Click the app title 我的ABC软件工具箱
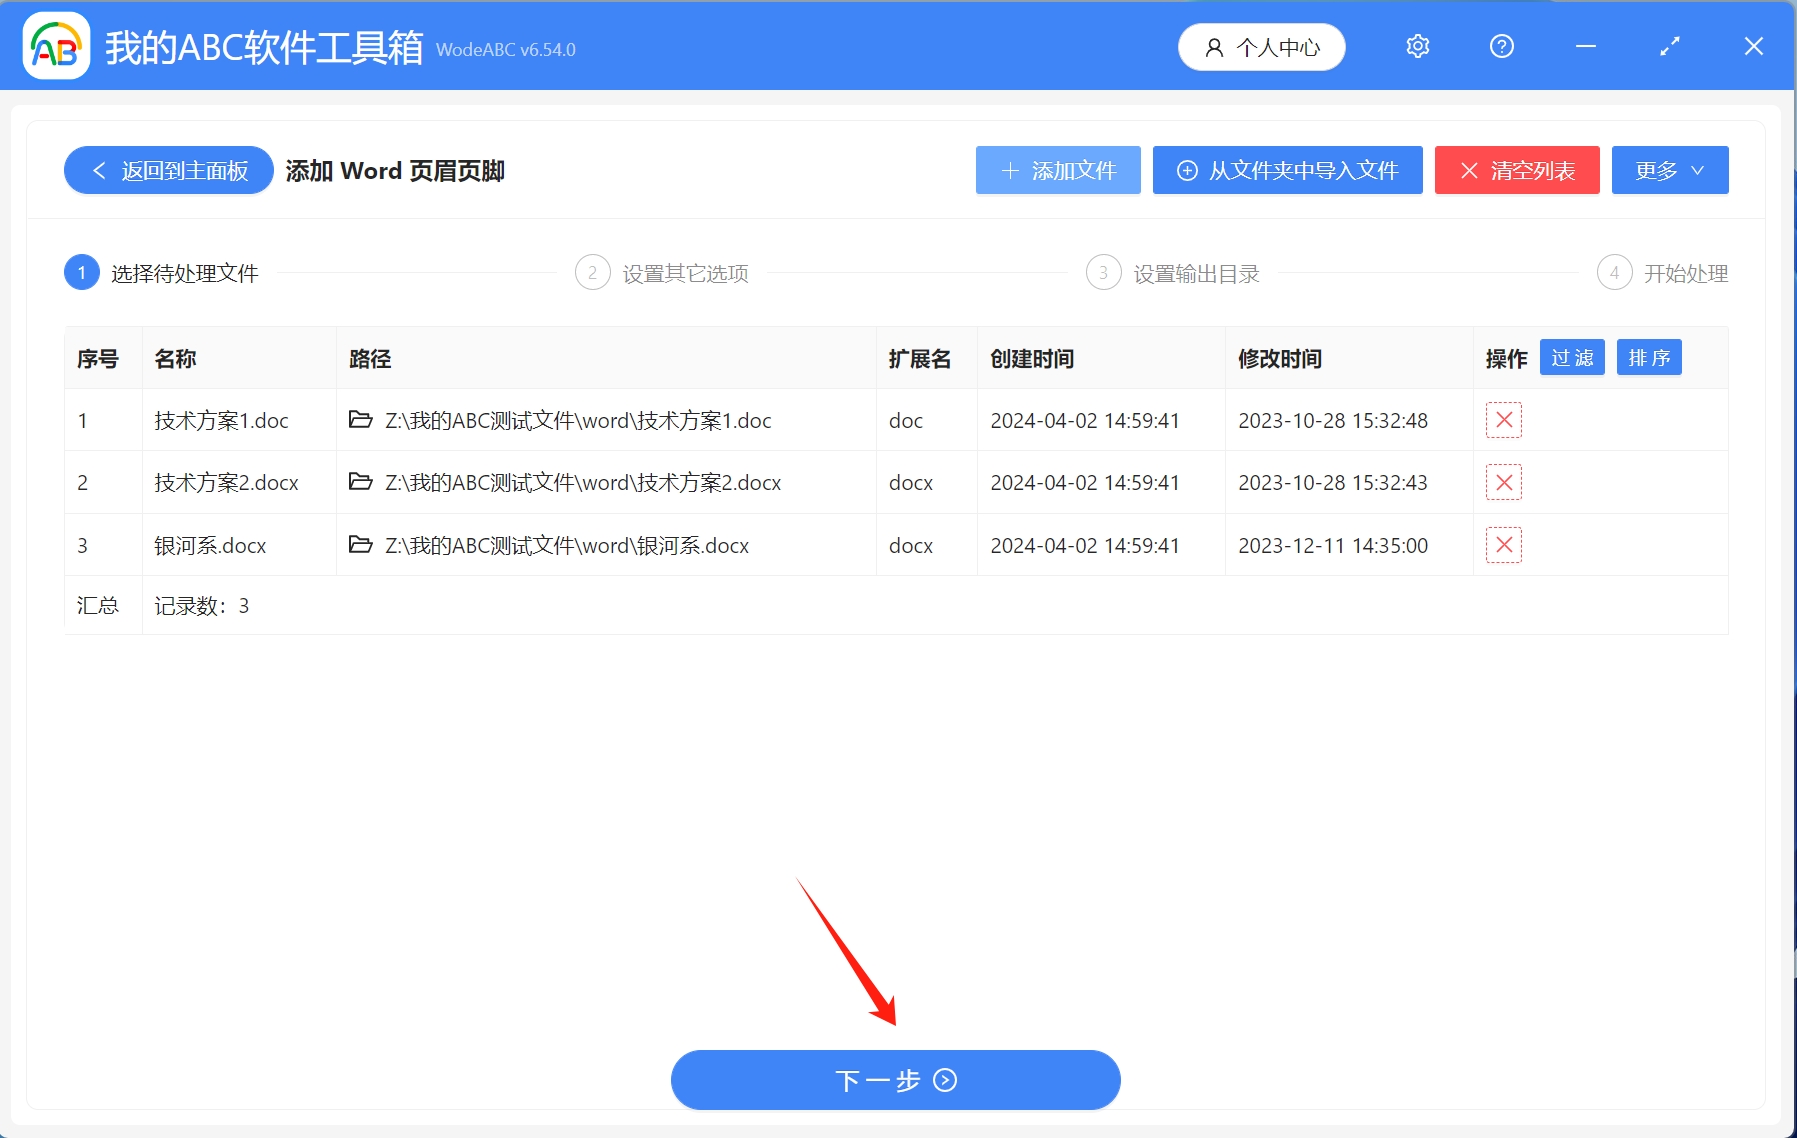Viewport: 1797px width, 1138px height. [264, 47]
